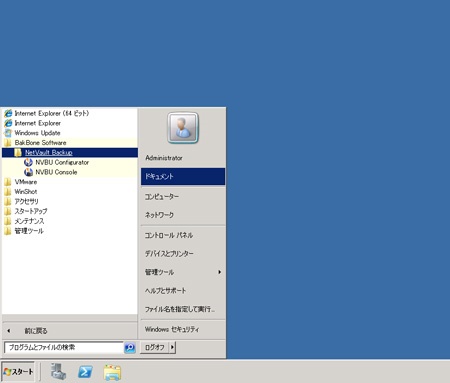The width and height of the screenshot is (450, 383).
Task: Click the Administrator user picture
Action: pos(183,128)
